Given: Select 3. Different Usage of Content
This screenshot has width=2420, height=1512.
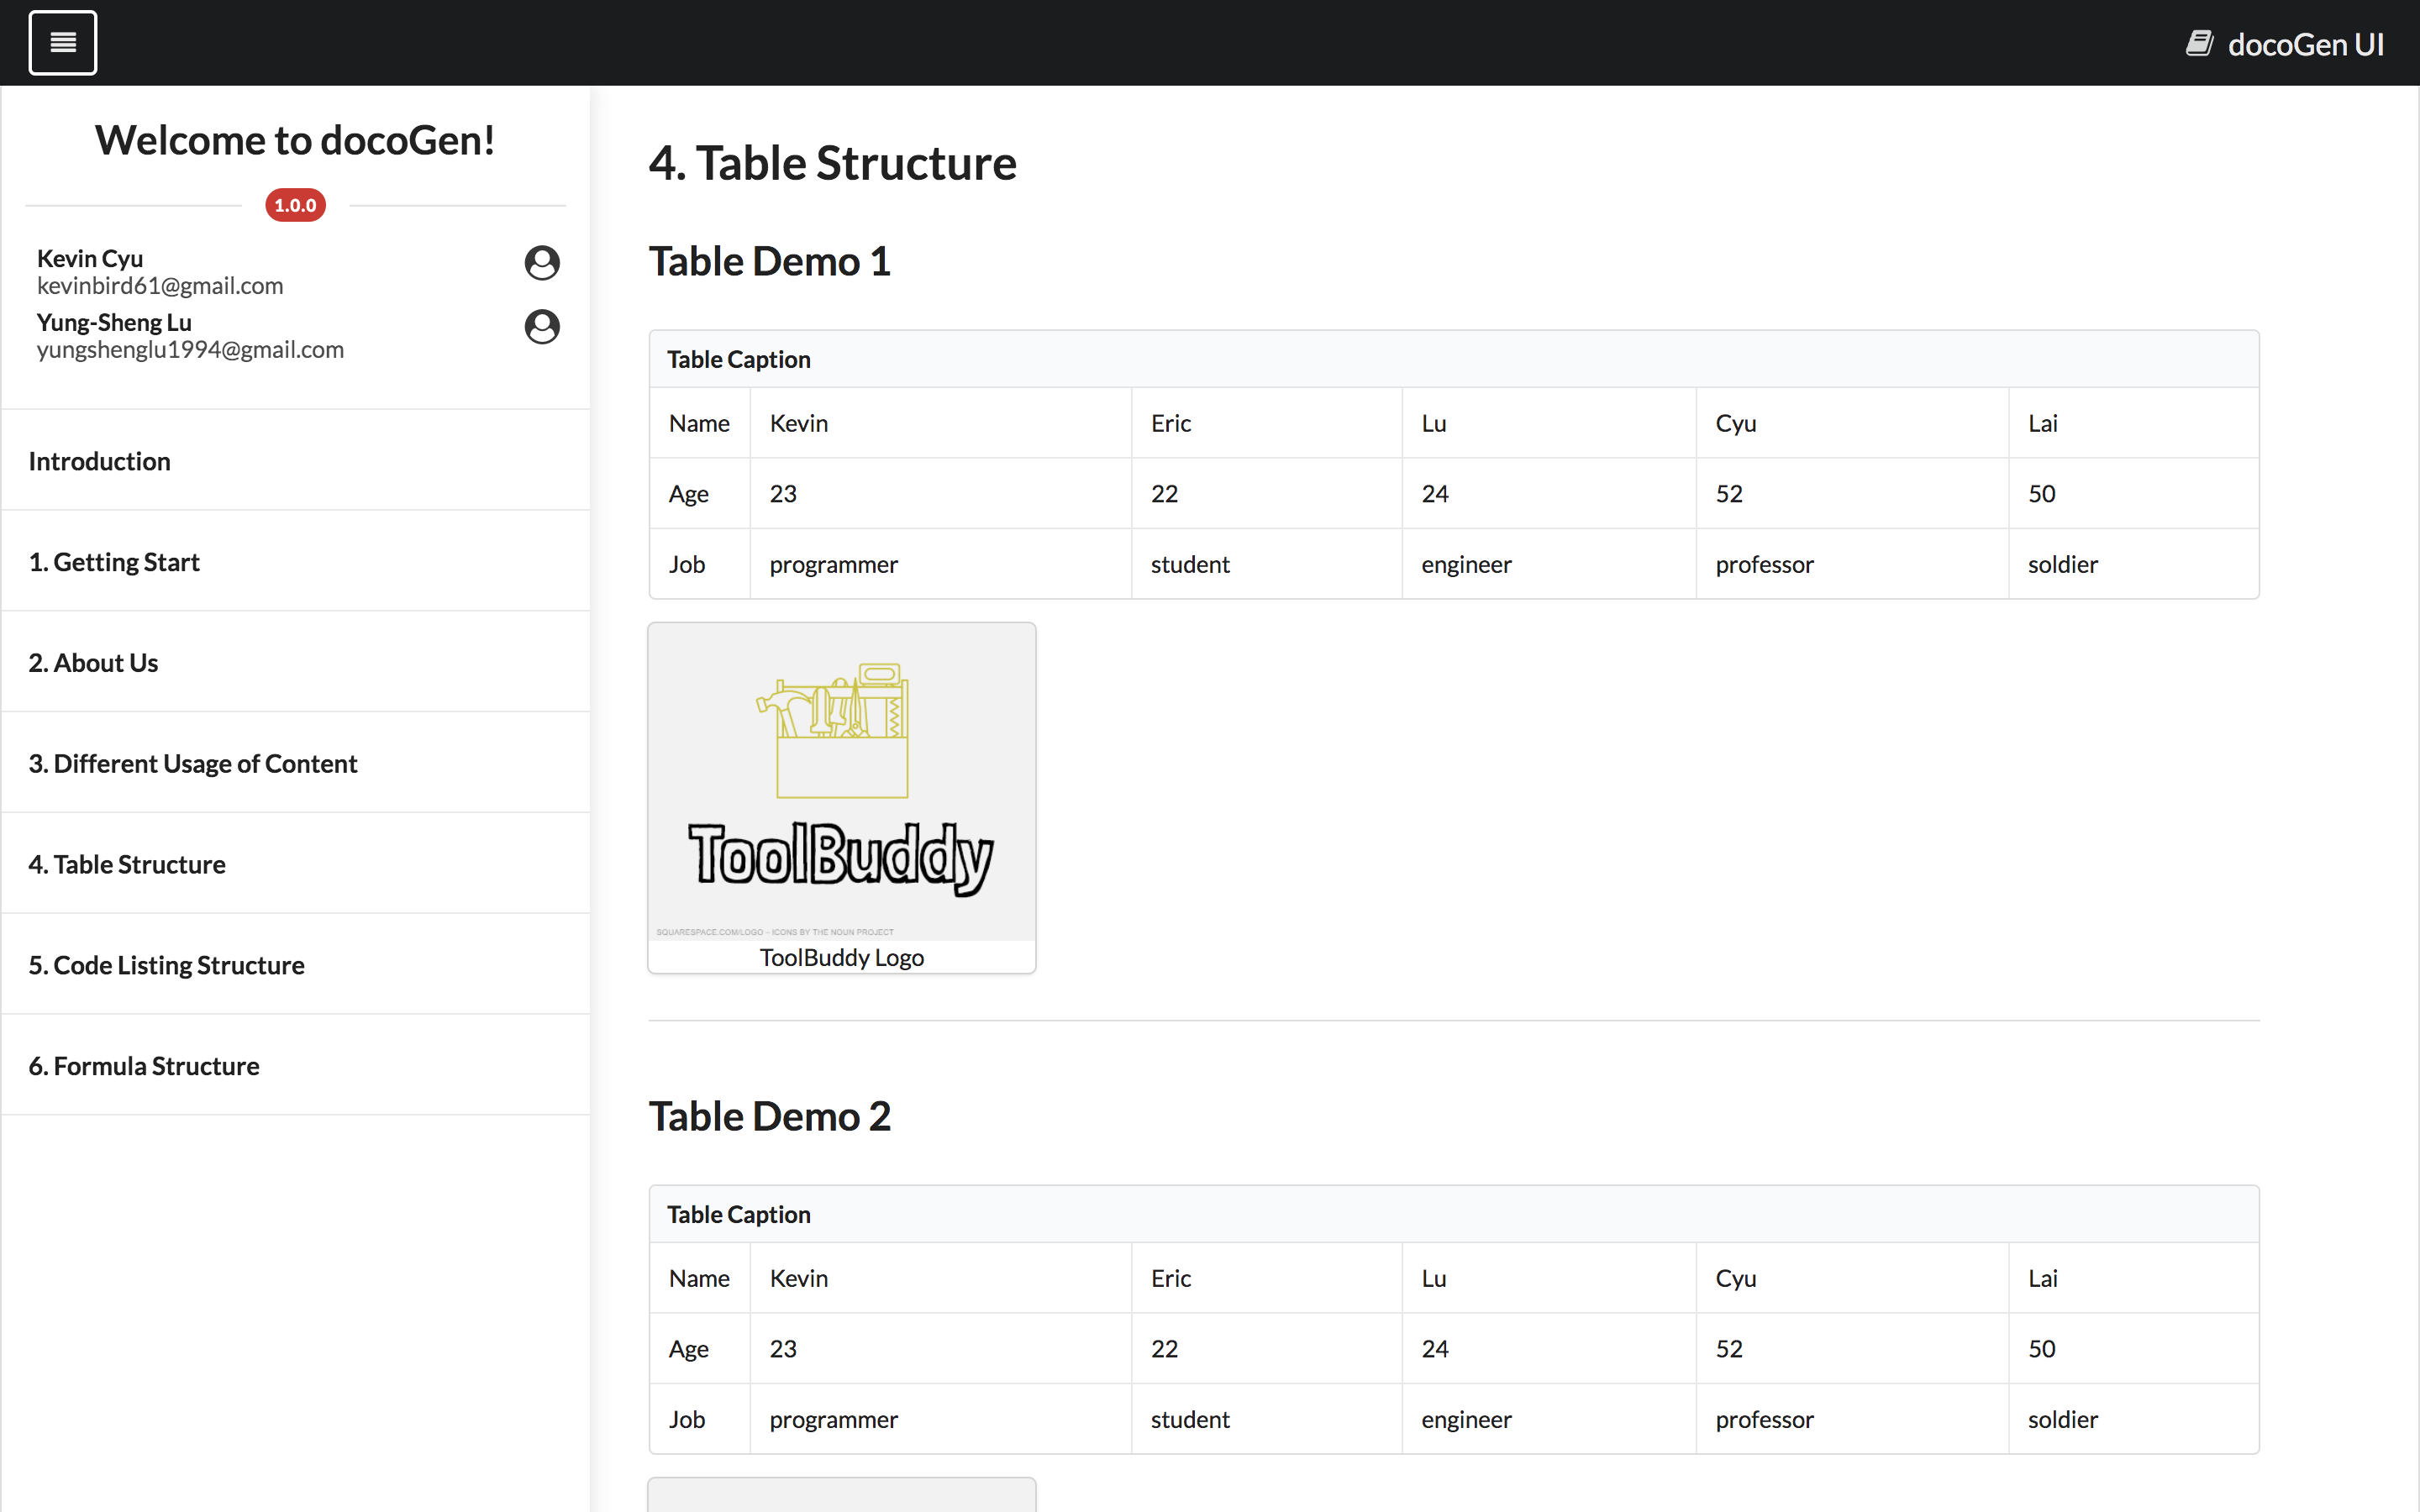Looking at the screenshot, I should coord(192,764).
